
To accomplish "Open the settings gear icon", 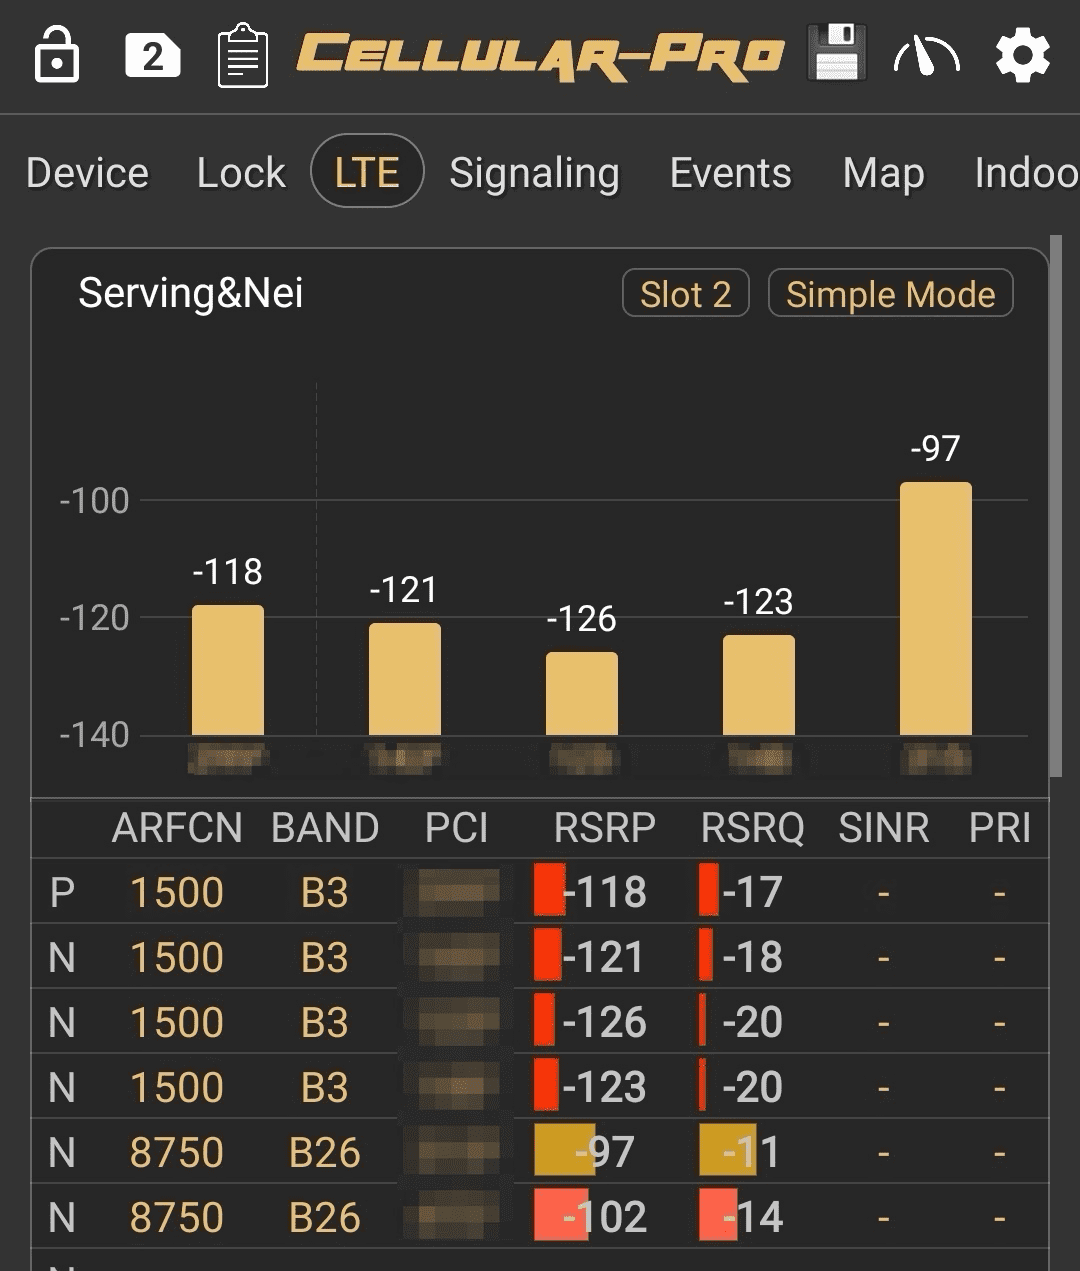I will [1022, 55].
